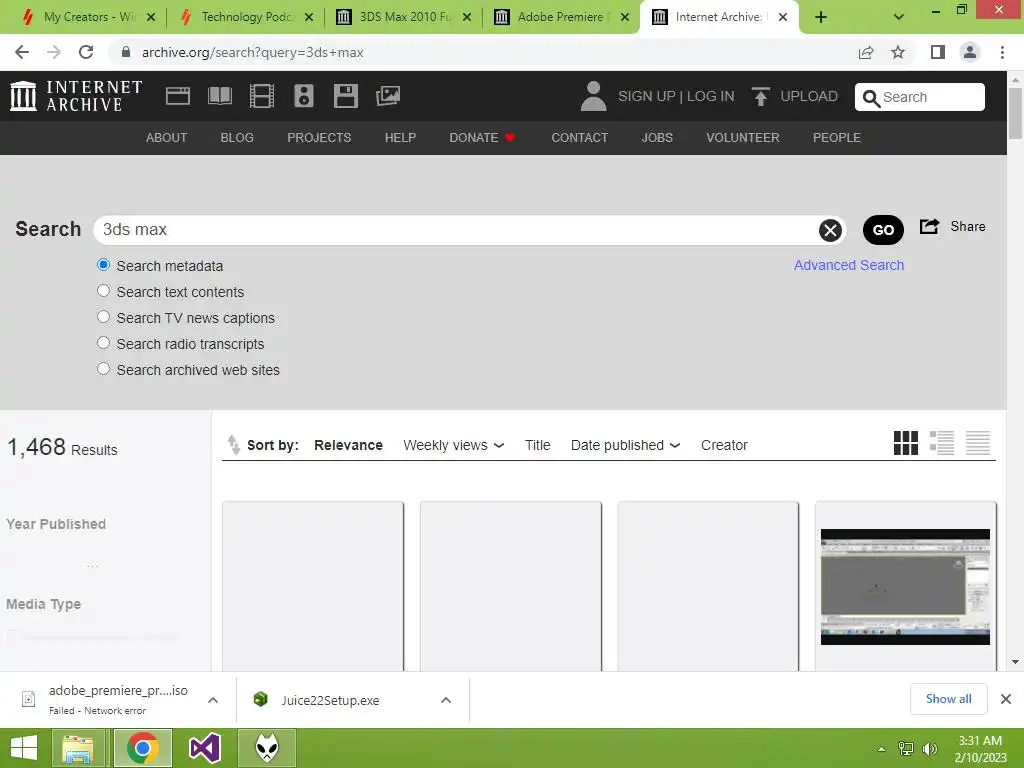Click the GO search button
The image size is (1024, 768).
click(x=883, y=230)
